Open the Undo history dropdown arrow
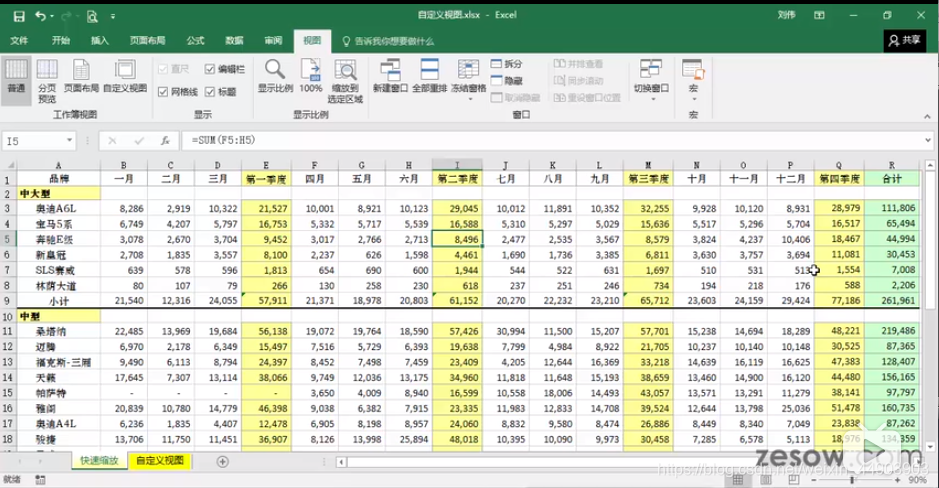The image size is (939, 488). click(52, 16)
